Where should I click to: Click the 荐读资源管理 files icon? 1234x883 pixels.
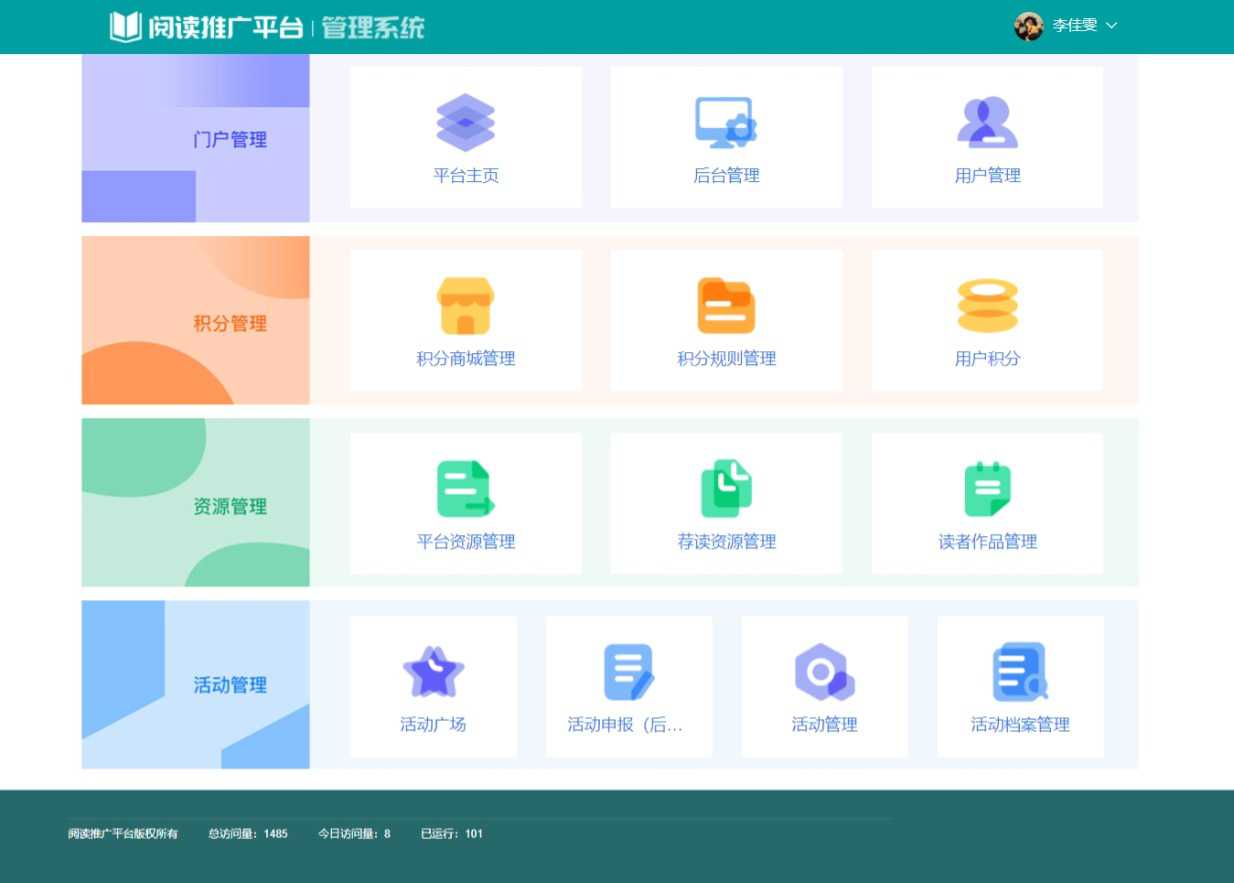(x=726, y=489)
